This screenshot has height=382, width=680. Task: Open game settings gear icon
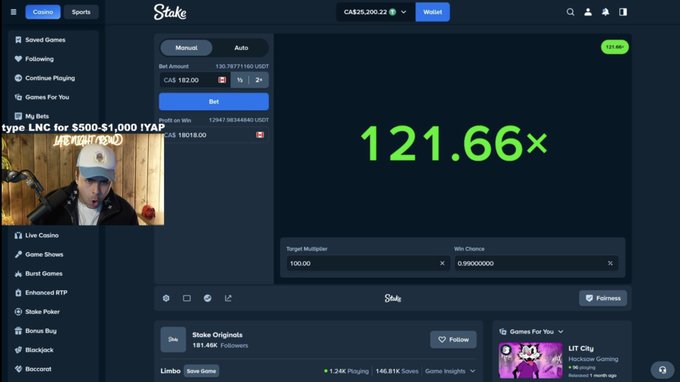click(166, 298)
